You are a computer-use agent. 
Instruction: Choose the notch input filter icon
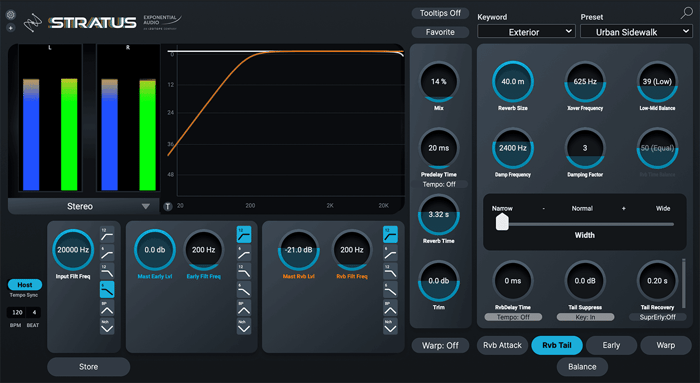pyautogui.click(x=107, y=326)
